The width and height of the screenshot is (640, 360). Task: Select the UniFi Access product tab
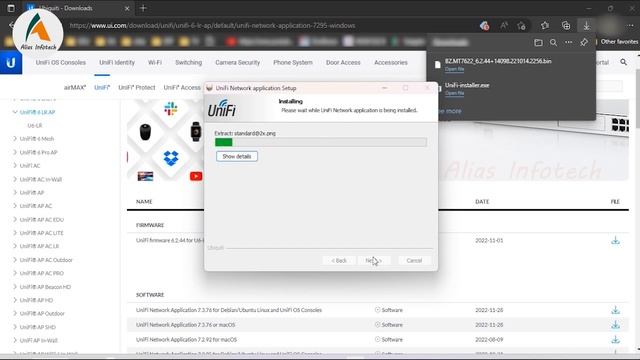[182, 87]
